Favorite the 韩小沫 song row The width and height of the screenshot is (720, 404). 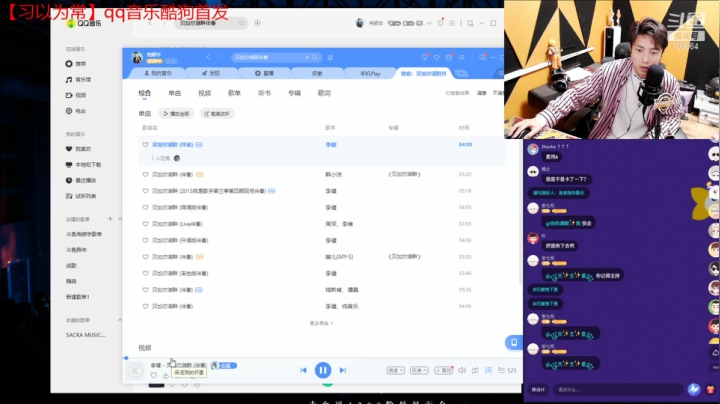[146, 174]
